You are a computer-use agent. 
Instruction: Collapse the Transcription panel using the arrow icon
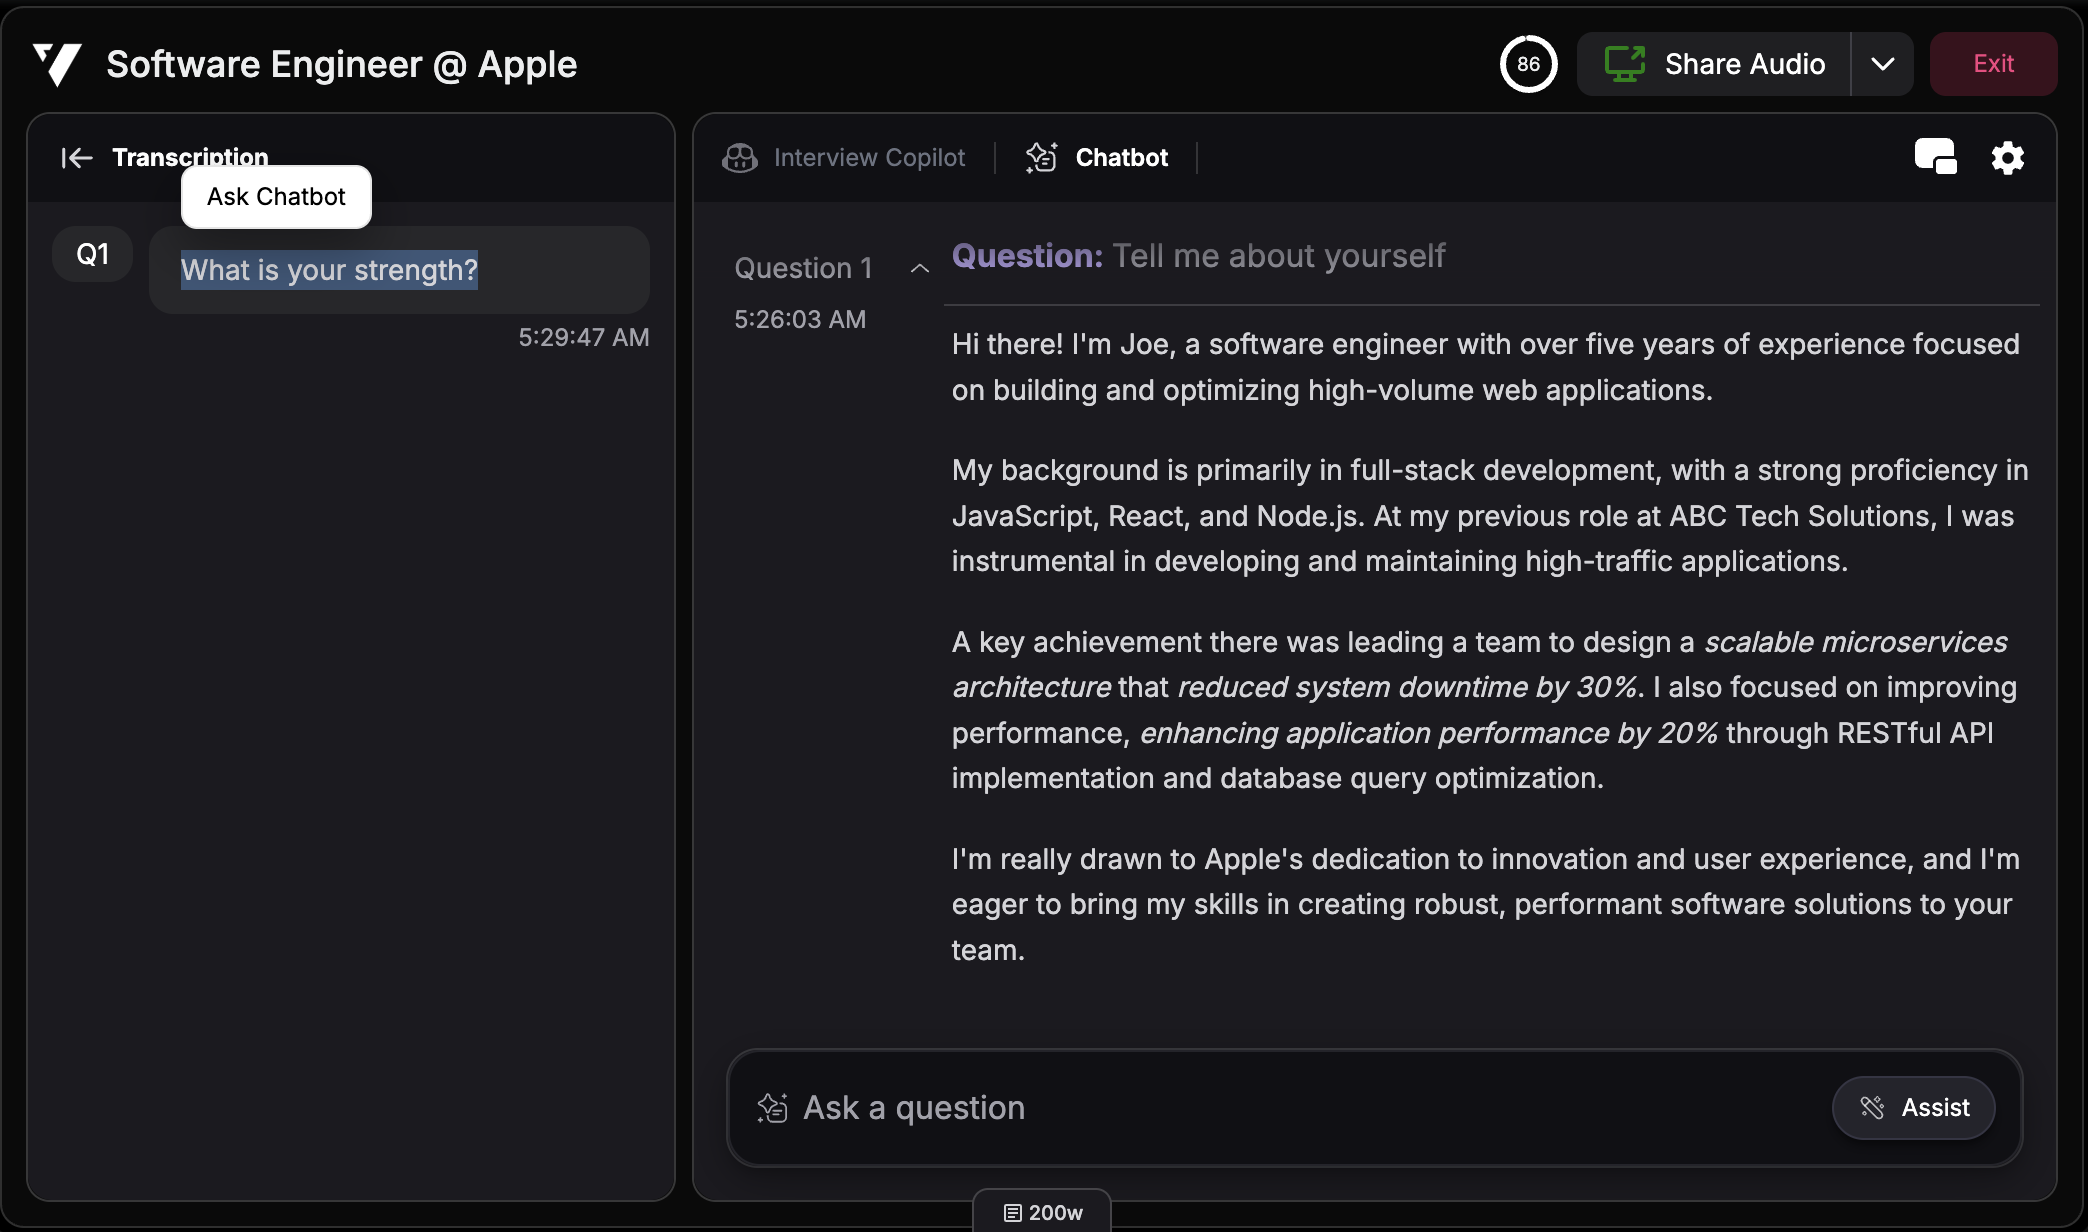pyautogui.click(x=77, y=157)
